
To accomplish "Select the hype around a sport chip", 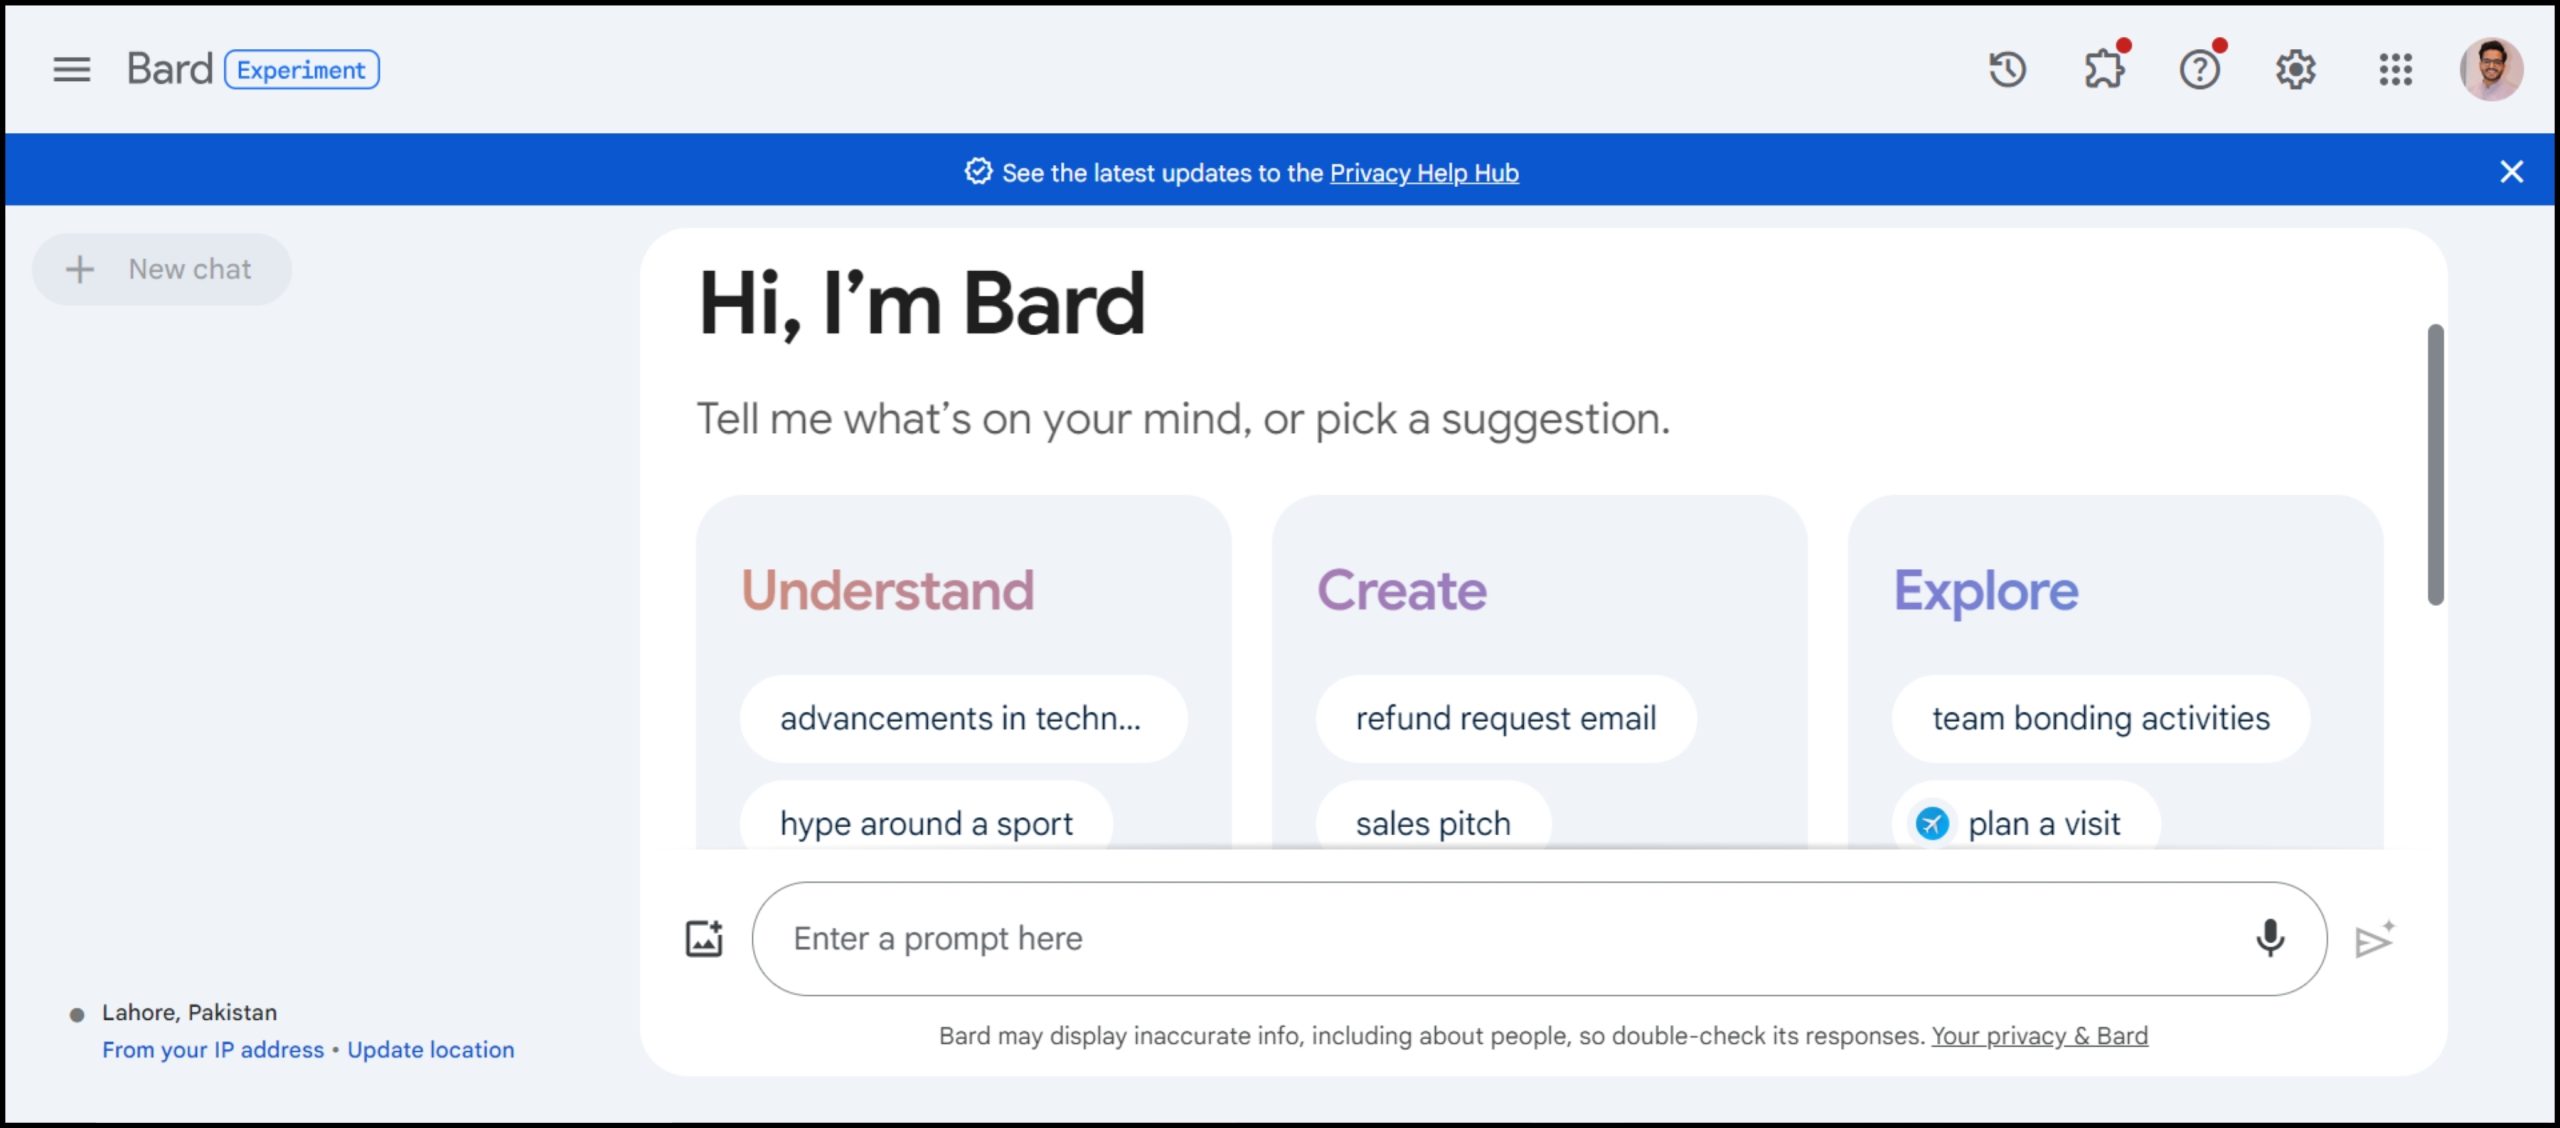I will click(926, 823).
